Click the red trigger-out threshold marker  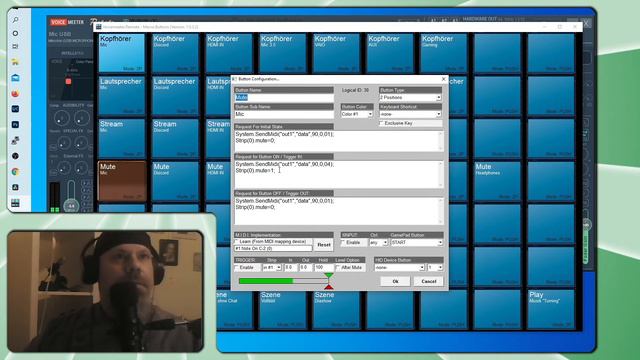329,287
